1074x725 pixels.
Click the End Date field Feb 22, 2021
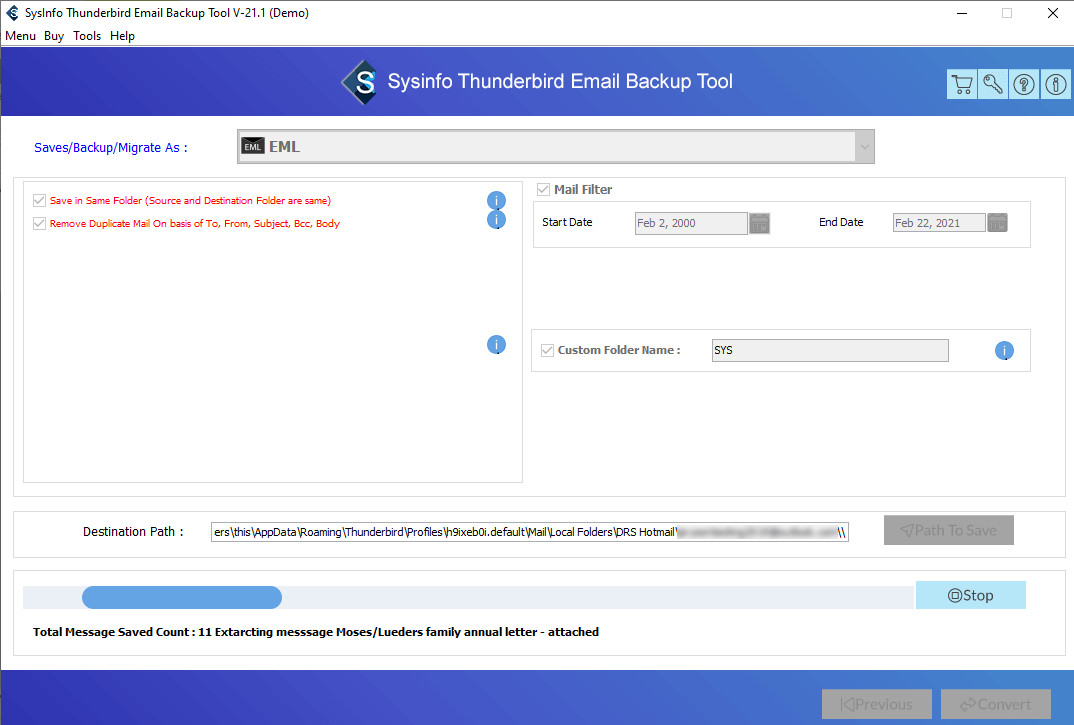[939, 223]
